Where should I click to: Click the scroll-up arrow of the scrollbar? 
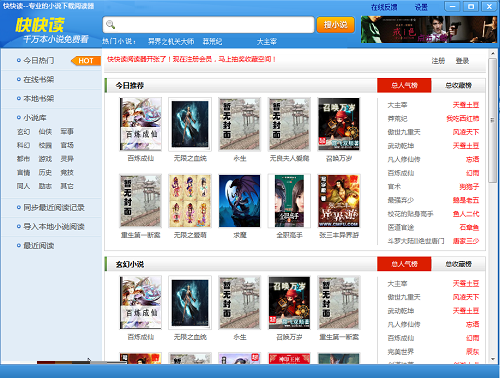point(493,53)
